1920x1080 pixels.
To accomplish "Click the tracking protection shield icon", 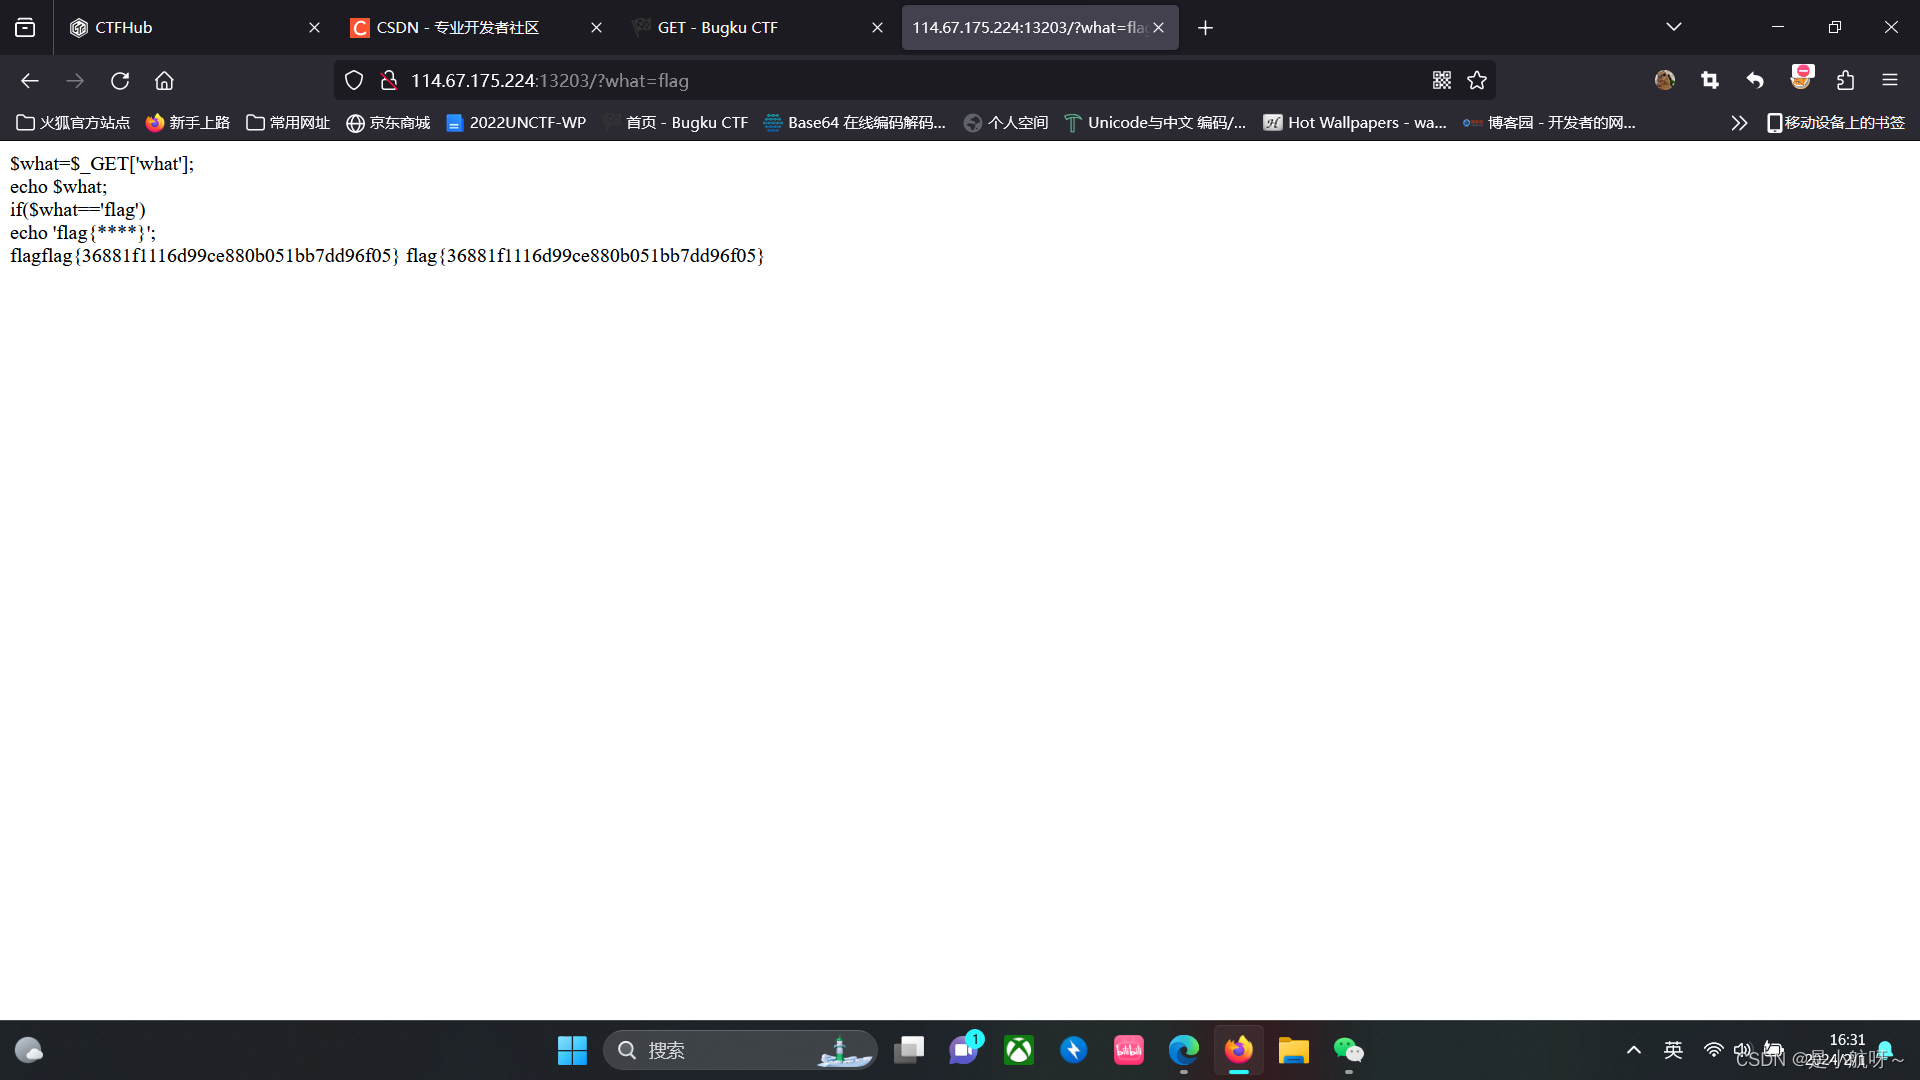I will (x=354, y=81).
